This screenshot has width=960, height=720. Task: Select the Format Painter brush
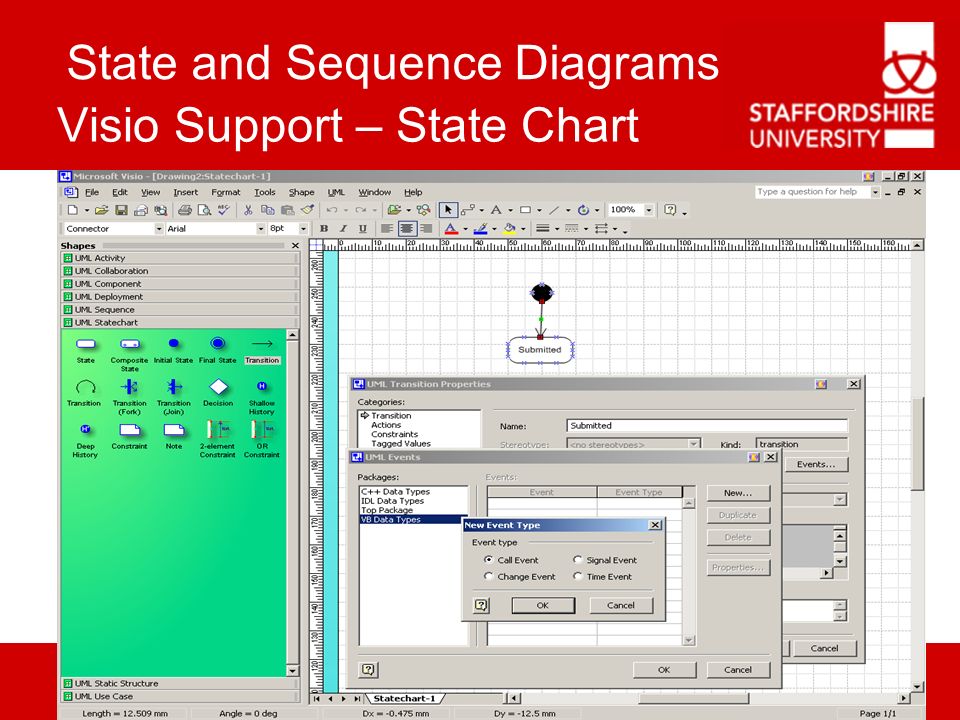307,210
